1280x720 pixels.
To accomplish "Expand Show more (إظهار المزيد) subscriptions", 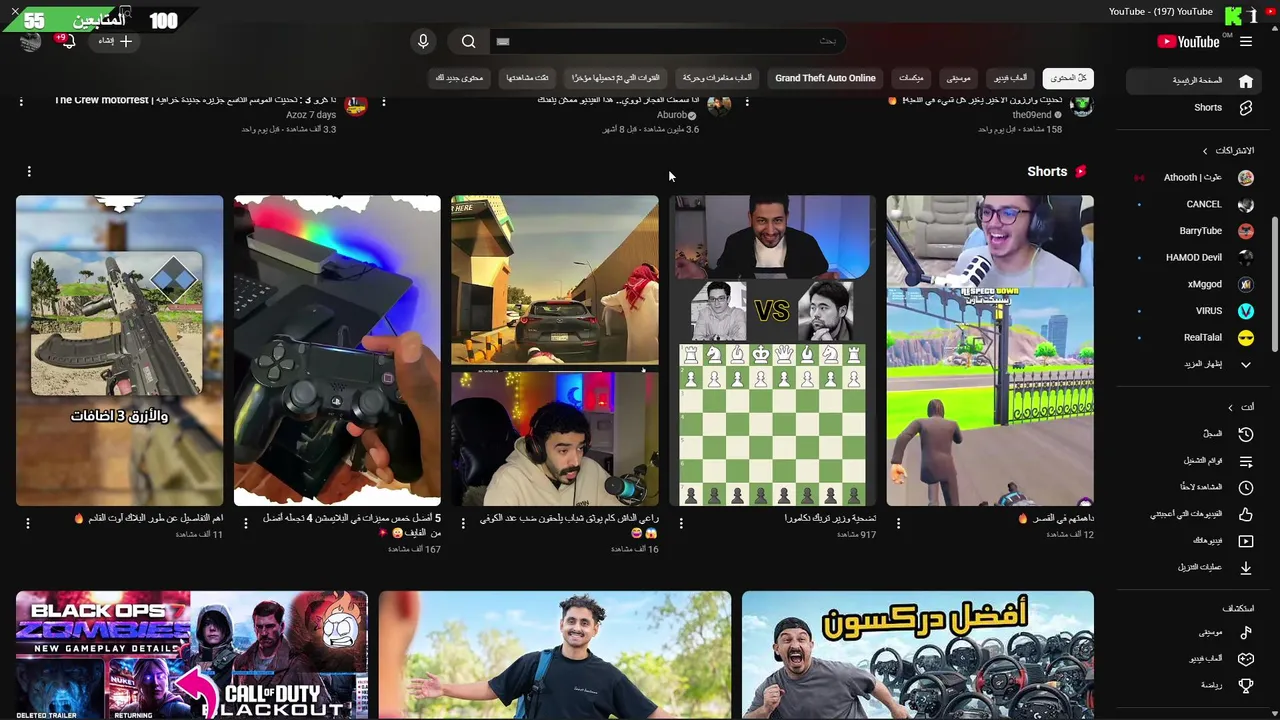I will point(1195,364).
